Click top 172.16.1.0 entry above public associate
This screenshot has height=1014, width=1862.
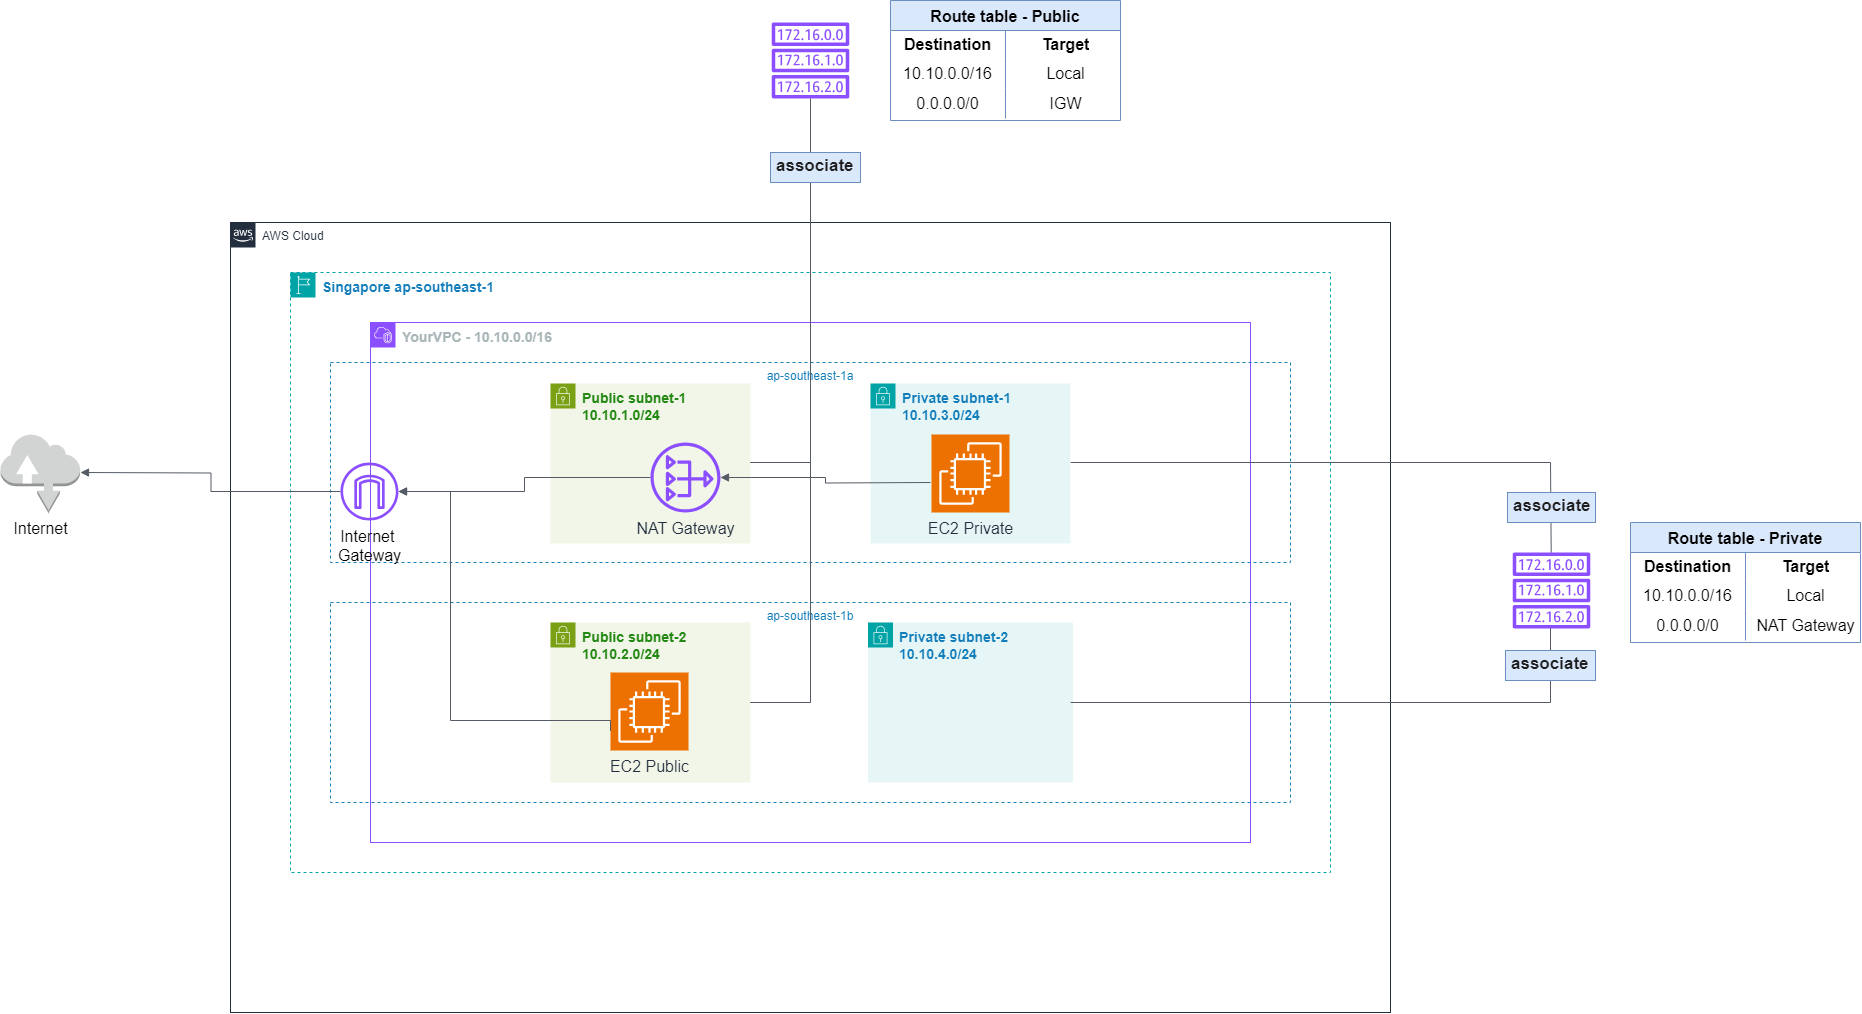[810, 60]
